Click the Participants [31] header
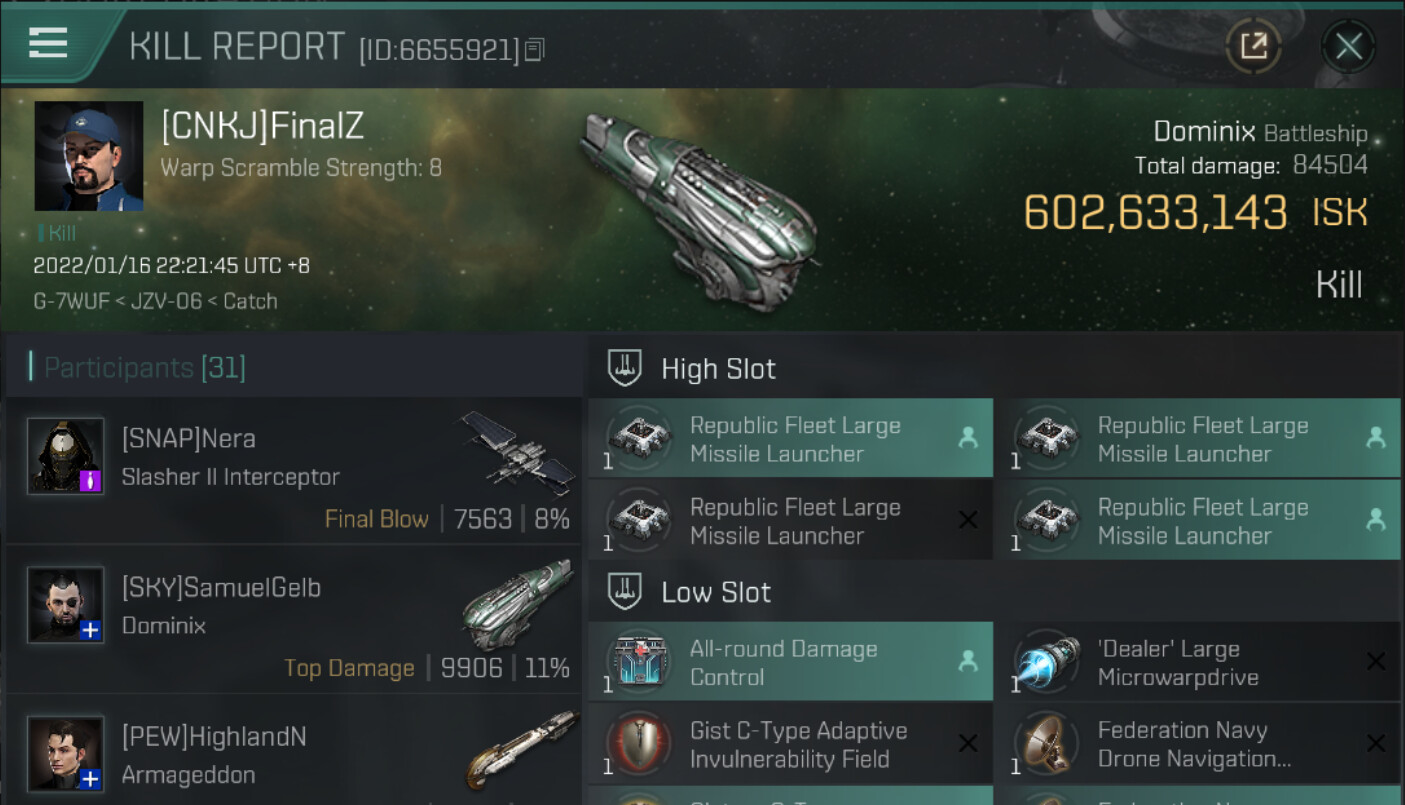Viewport: 1405px width, 805px height. tap(145, 368)
